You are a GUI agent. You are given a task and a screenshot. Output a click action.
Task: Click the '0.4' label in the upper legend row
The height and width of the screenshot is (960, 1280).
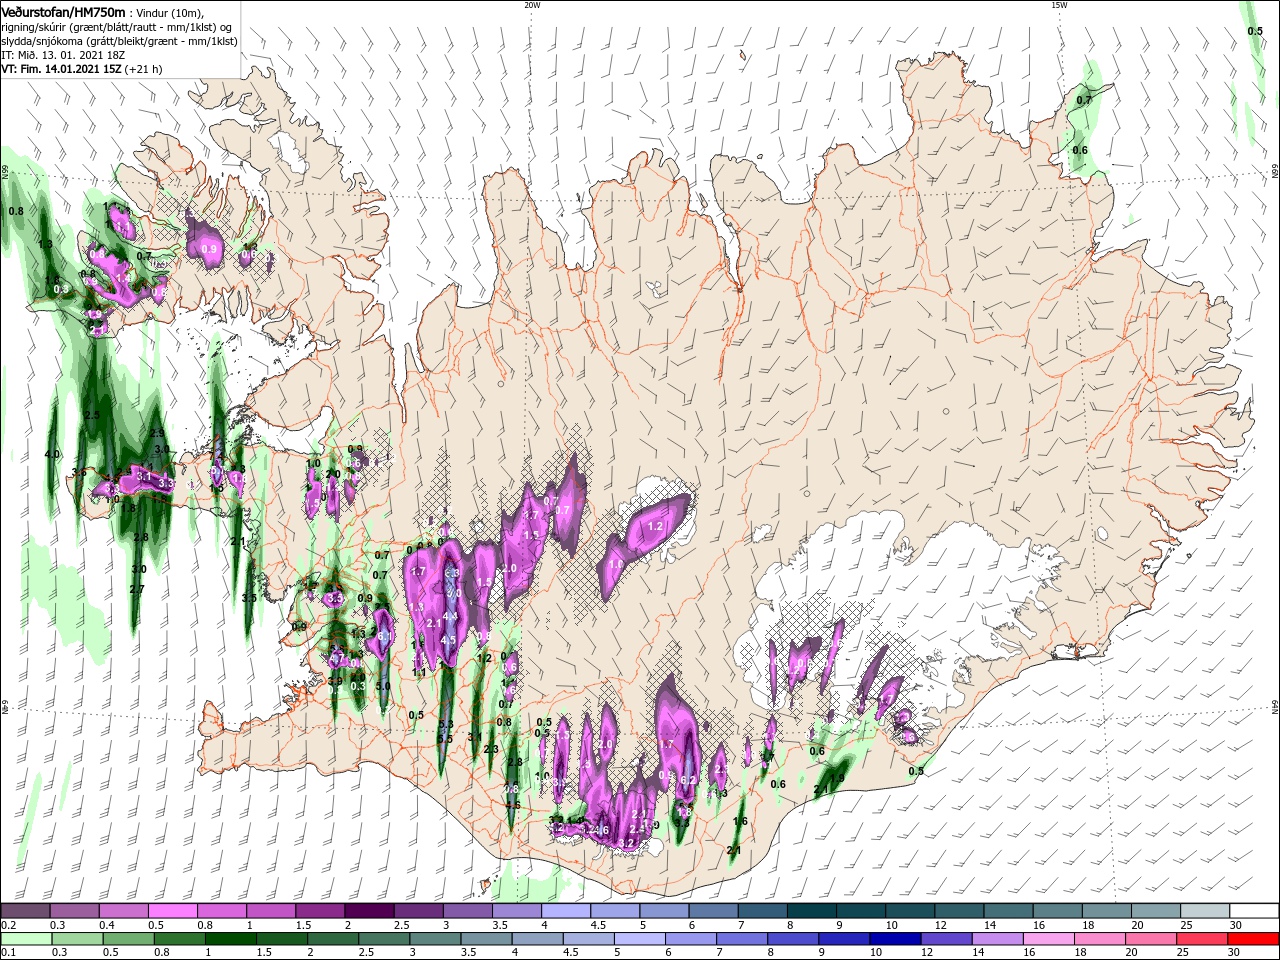pyautogui.click(x=105, y=925)
